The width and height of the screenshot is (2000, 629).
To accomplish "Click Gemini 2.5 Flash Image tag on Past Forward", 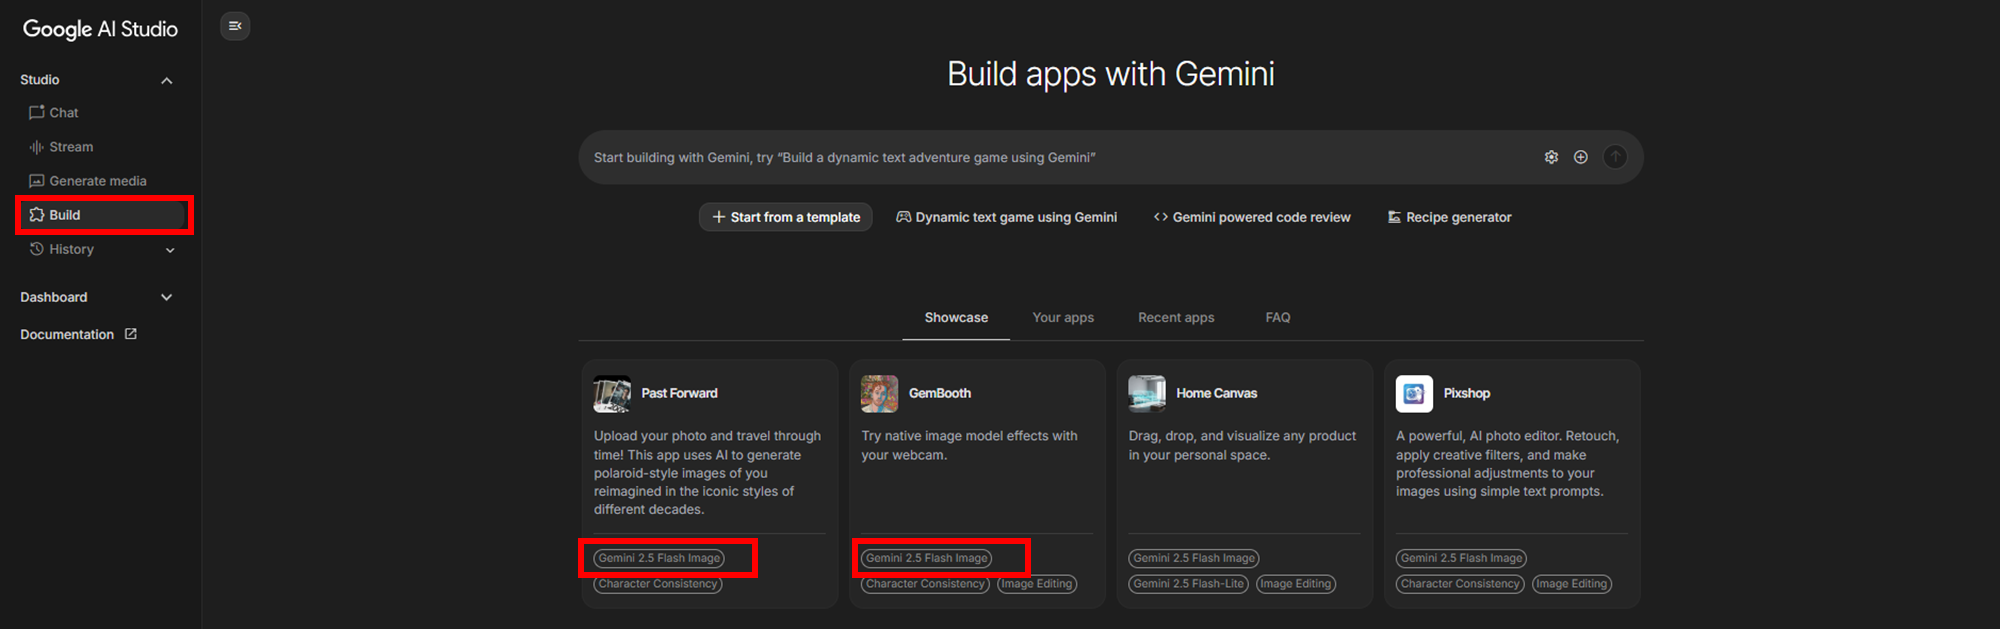I will 659,558.
